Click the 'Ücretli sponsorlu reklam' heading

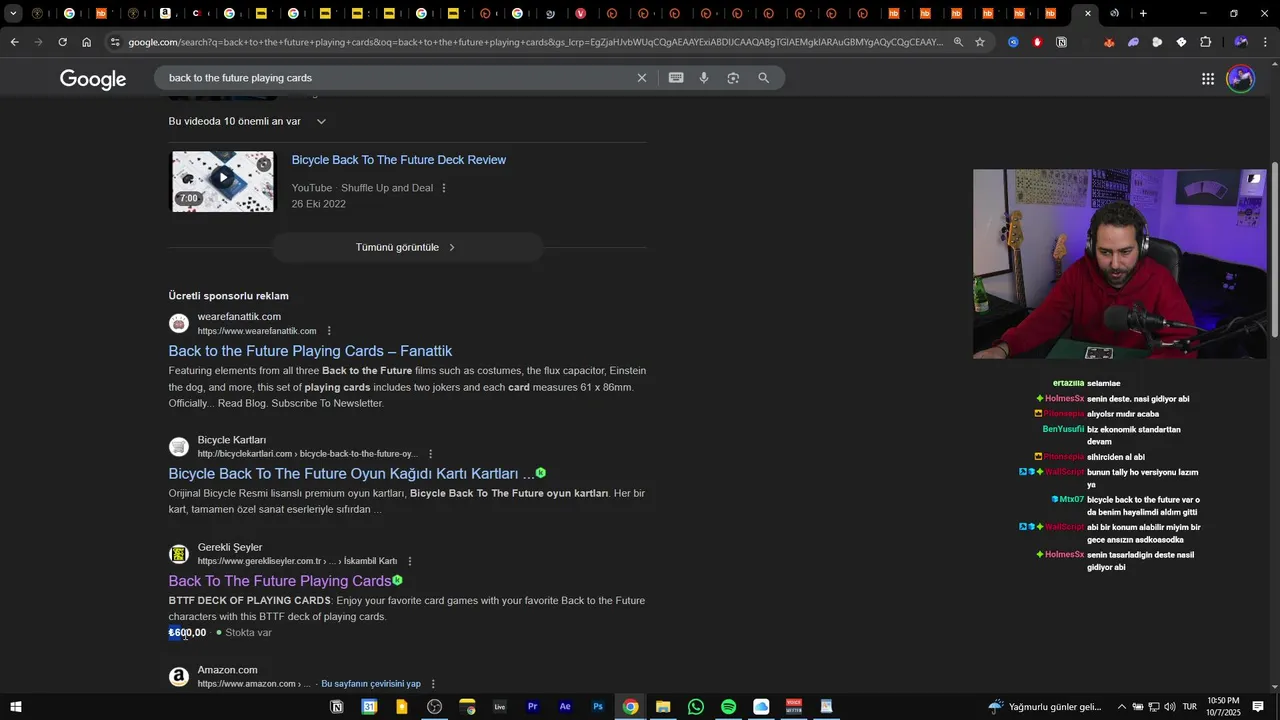[x=228, y=296]
